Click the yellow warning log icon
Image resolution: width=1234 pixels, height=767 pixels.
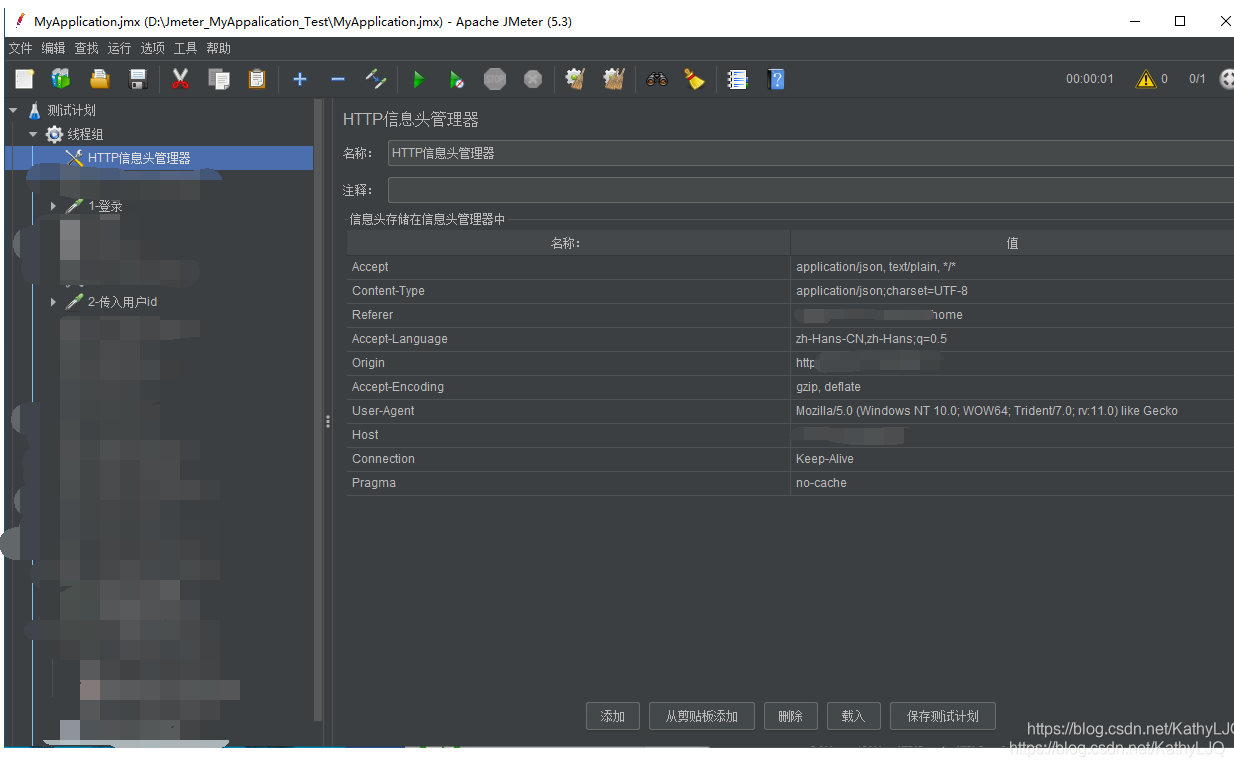click(1146, 79)
